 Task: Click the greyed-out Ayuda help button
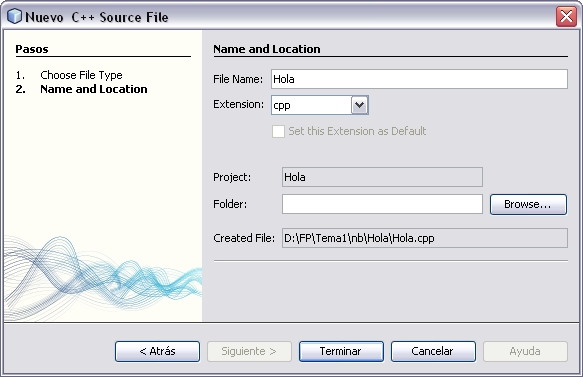[525, 351]
